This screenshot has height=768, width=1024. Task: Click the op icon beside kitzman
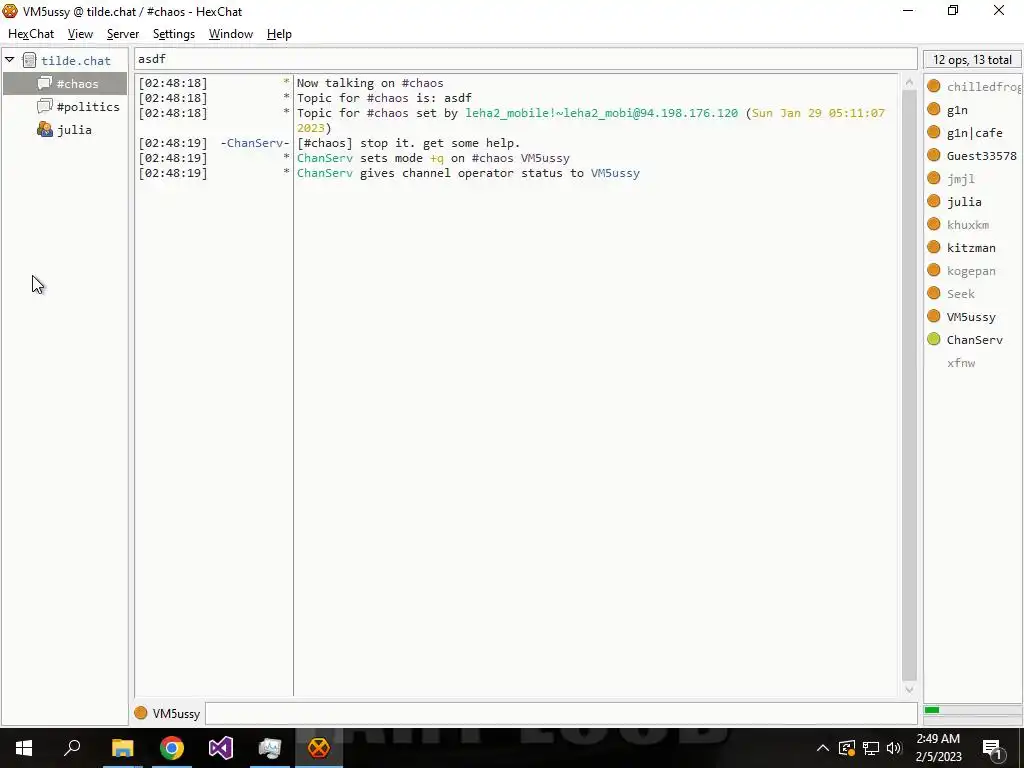(x=934, y=247)
